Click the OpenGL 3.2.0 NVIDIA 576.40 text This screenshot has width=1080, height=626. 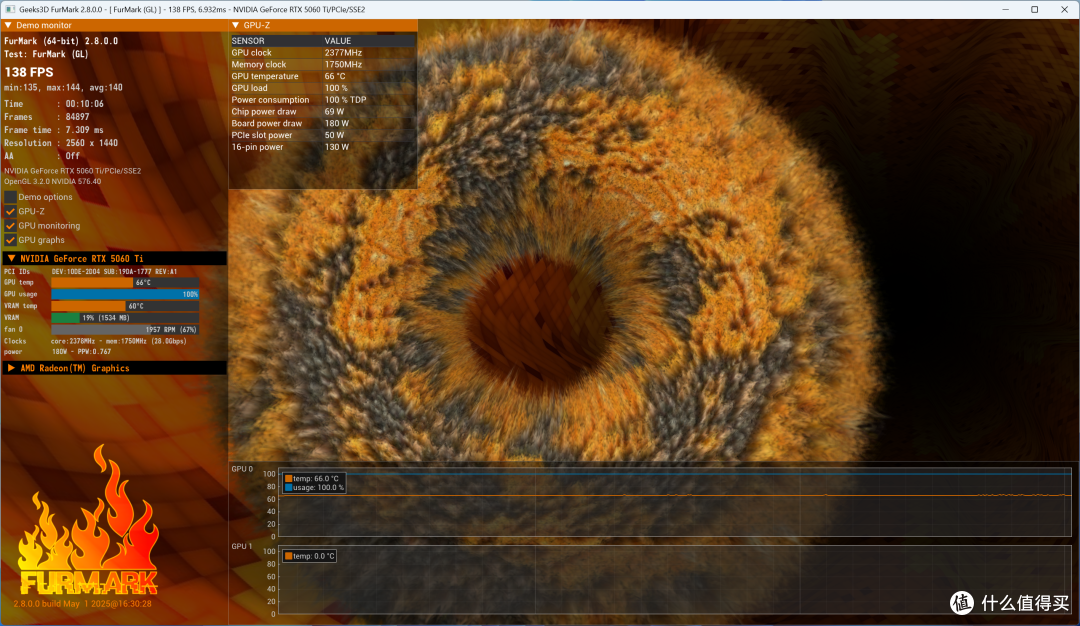coord(52,182)
